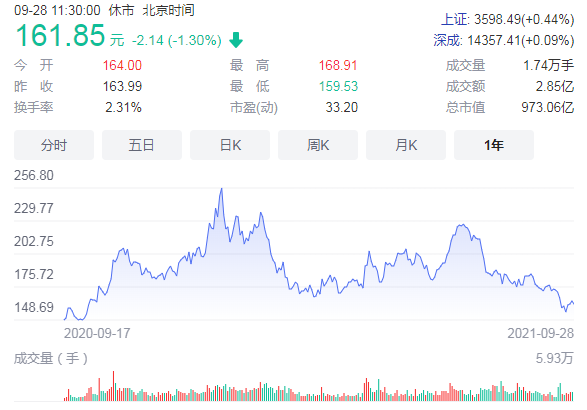The image size is (587, 410).
Task: Click the timestamp 09-28 11:30:00
Action: (57, 10)
